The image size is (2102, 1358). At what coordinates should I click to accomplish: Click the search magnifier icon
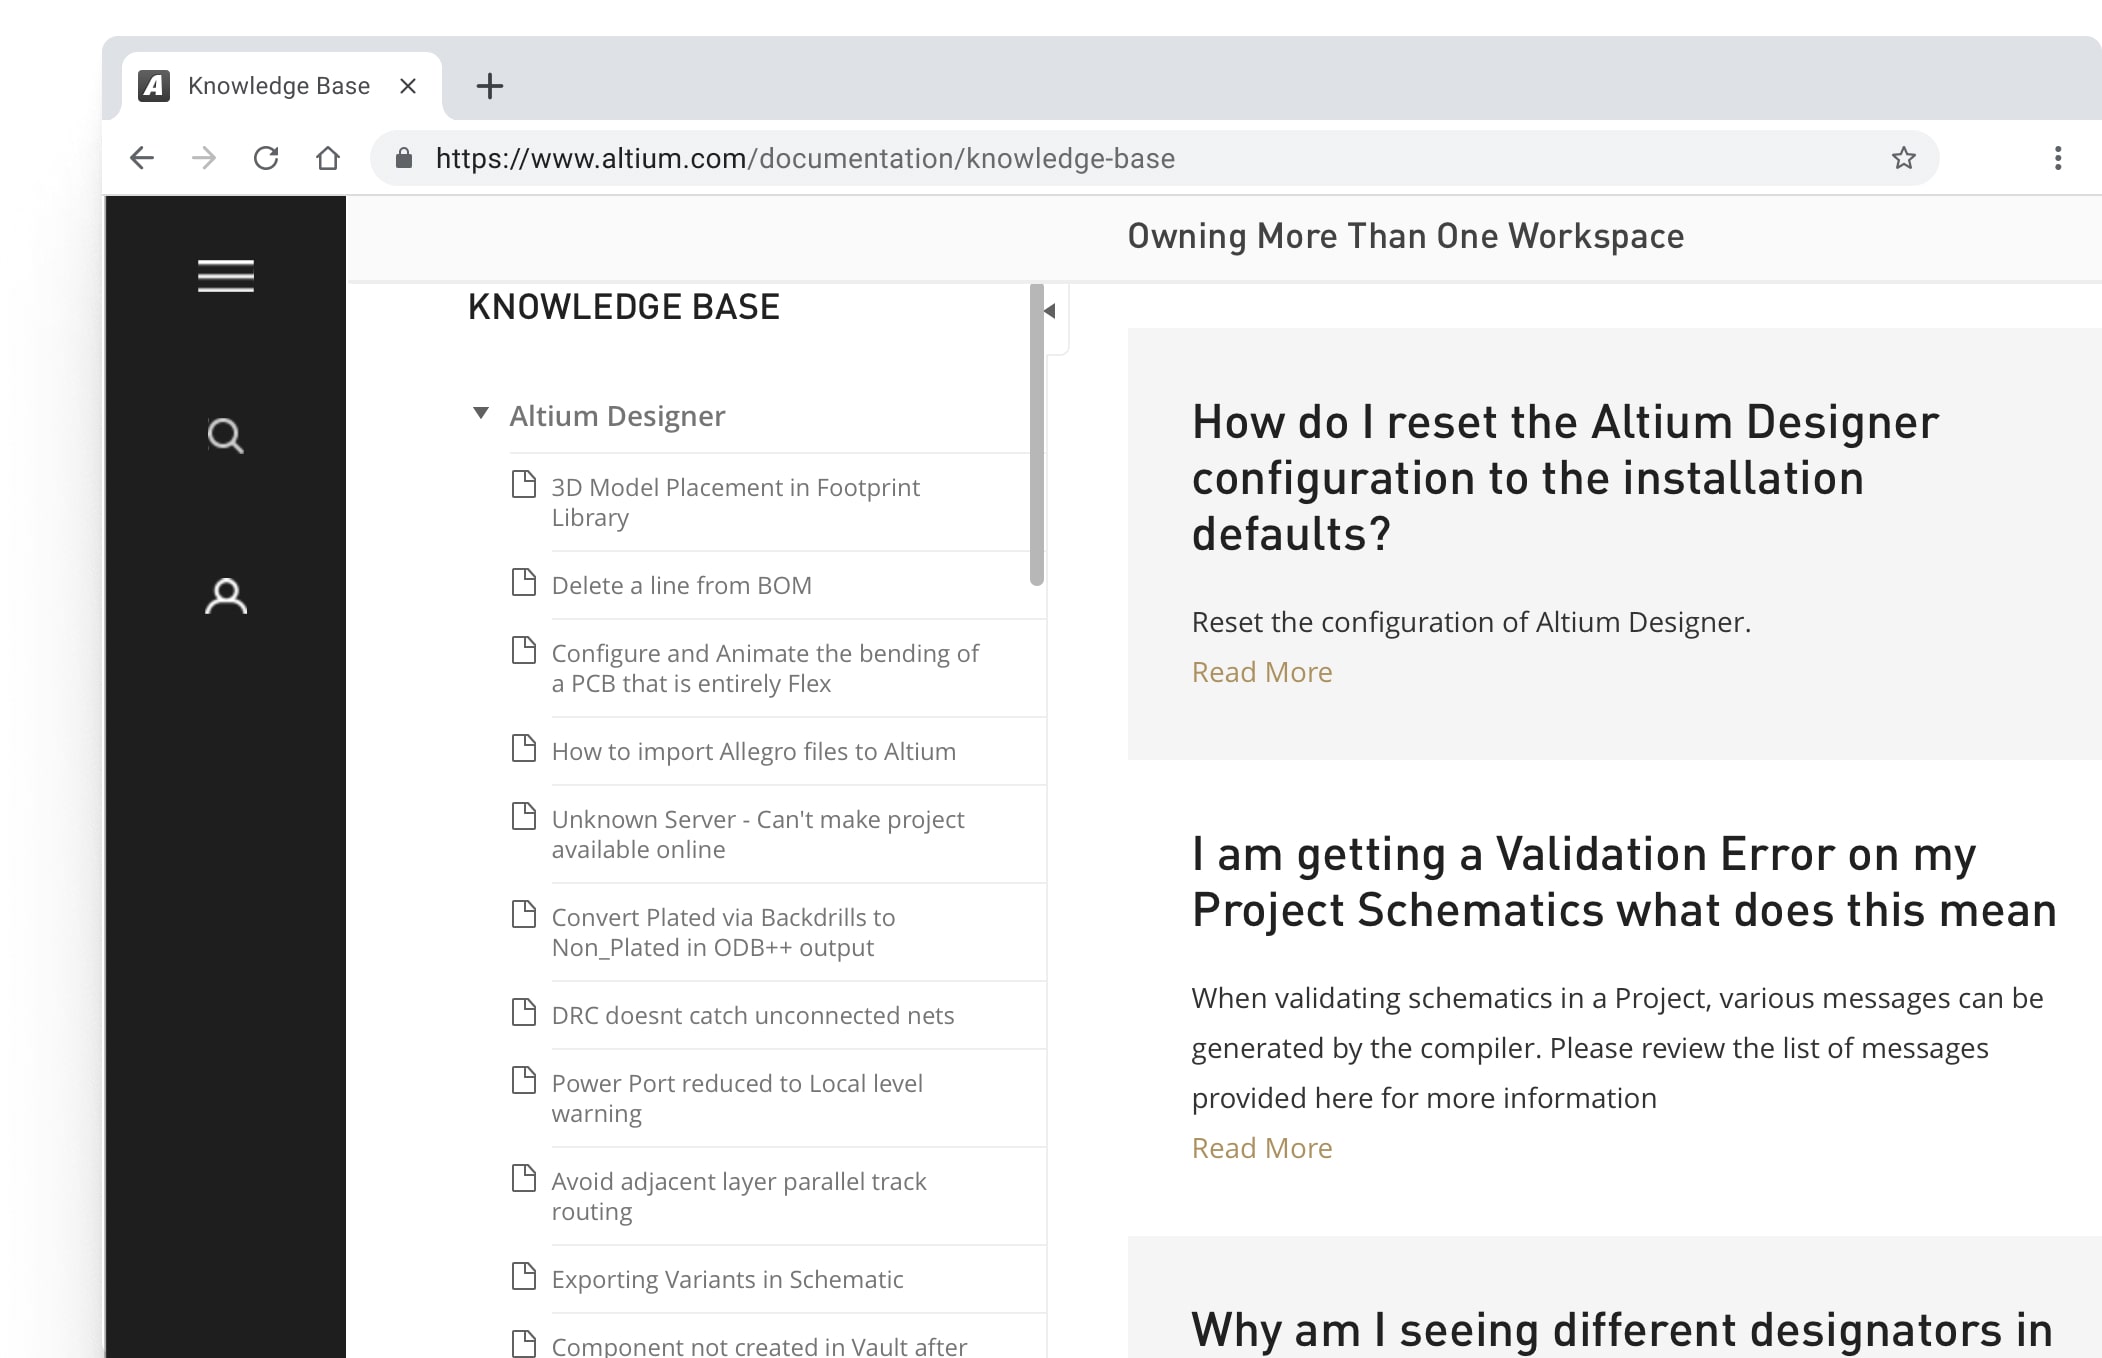(x=225, y=436)
